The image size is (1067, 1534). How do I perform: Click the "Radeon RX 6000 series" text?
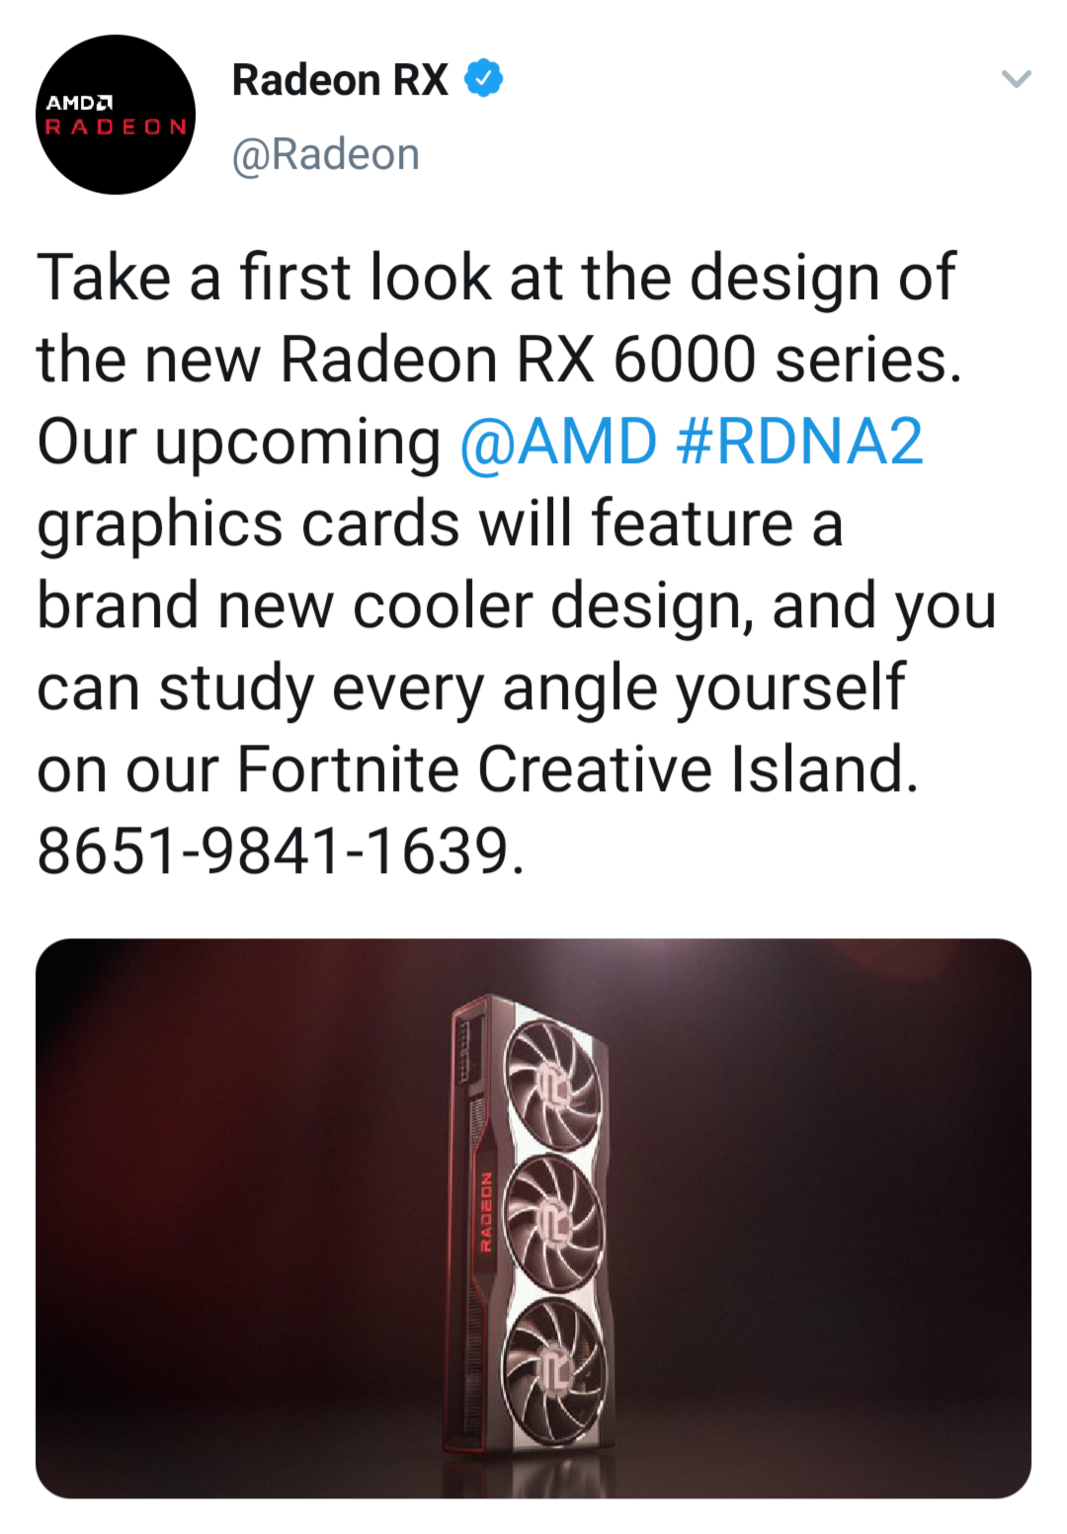(619, 360)
